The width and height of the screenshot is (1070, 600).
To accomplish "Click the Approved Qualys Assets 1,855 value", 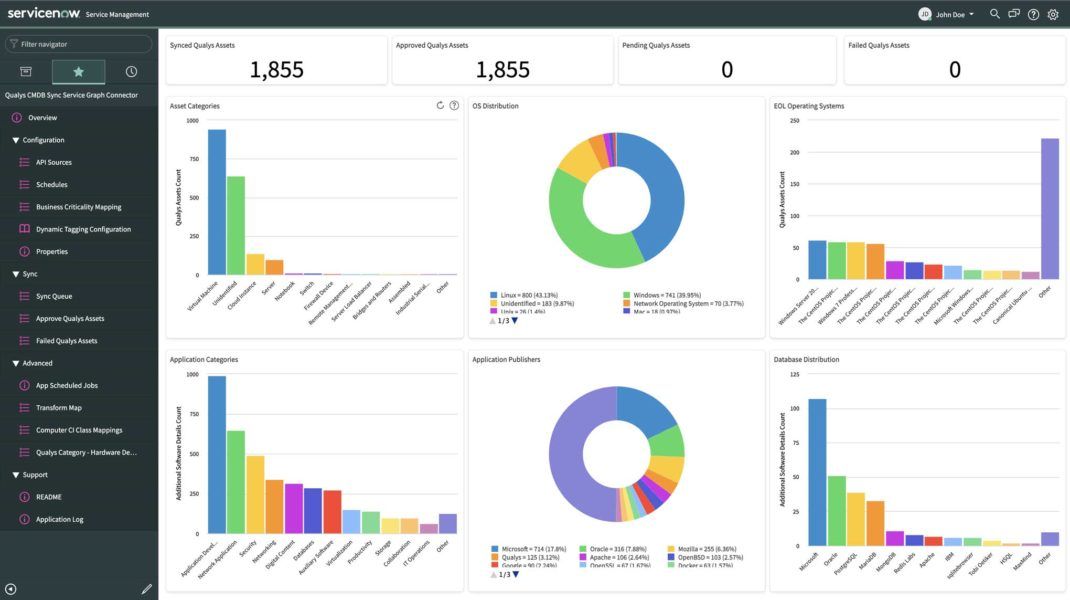I will [503, 70].
